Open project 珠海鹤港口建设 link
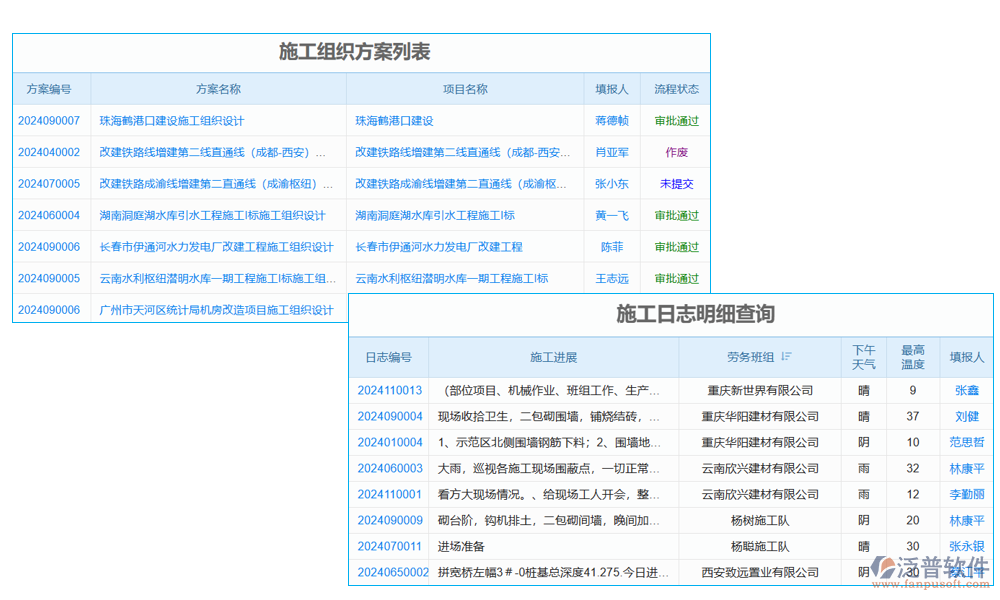Image resolution: width=1000 pixels, height=600 pixels. (393, 120)
